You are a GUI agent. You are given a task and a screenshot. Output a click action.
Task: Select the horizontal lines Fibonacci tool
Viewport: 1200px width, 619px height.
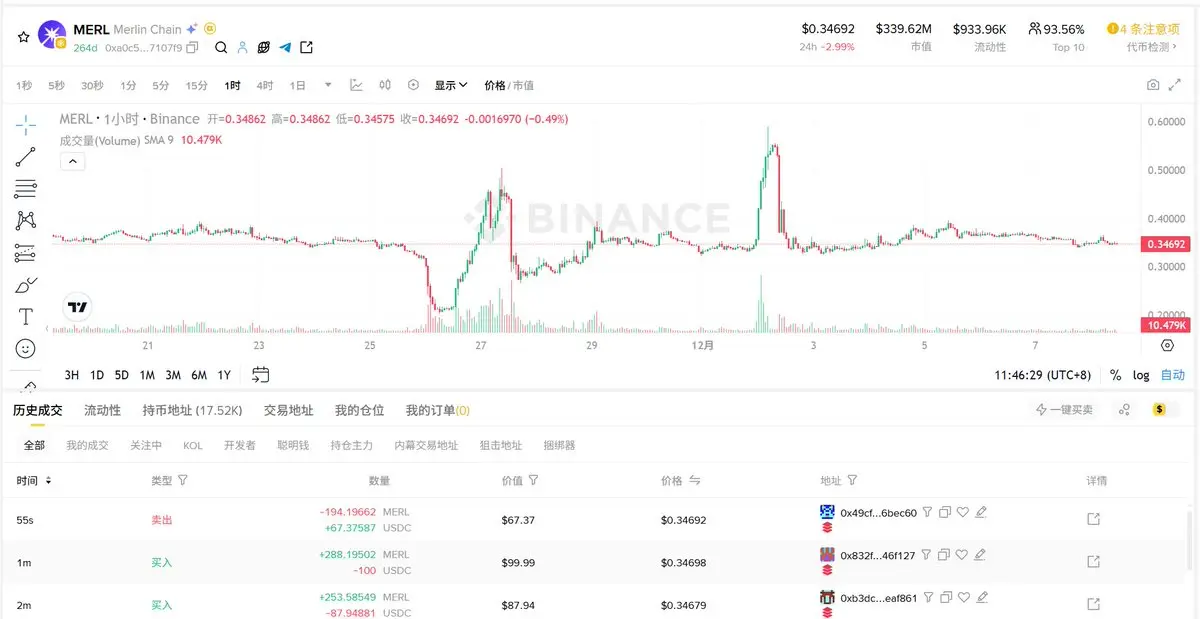coord(25,189)
